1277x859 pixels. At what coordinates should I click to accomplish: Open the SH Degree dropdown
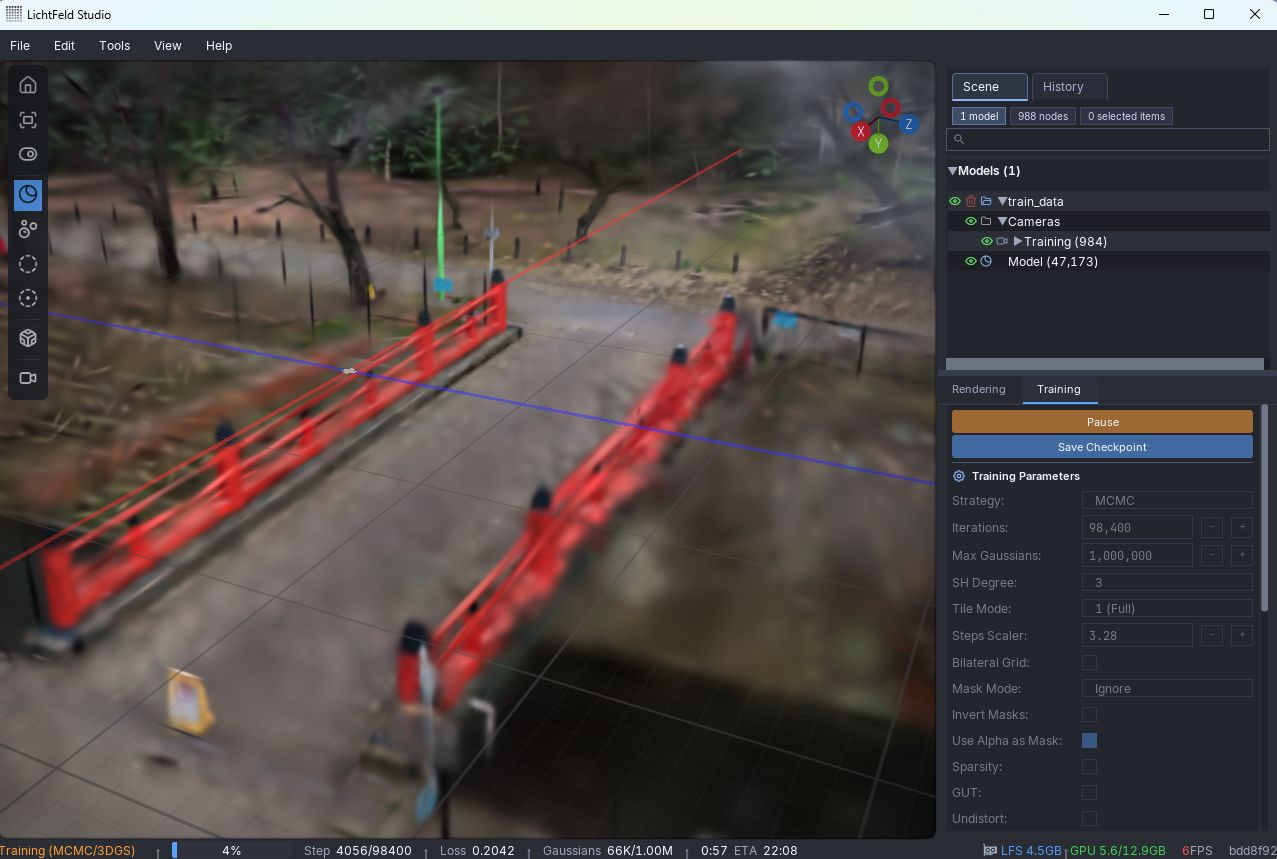(x=1167, y=582)
